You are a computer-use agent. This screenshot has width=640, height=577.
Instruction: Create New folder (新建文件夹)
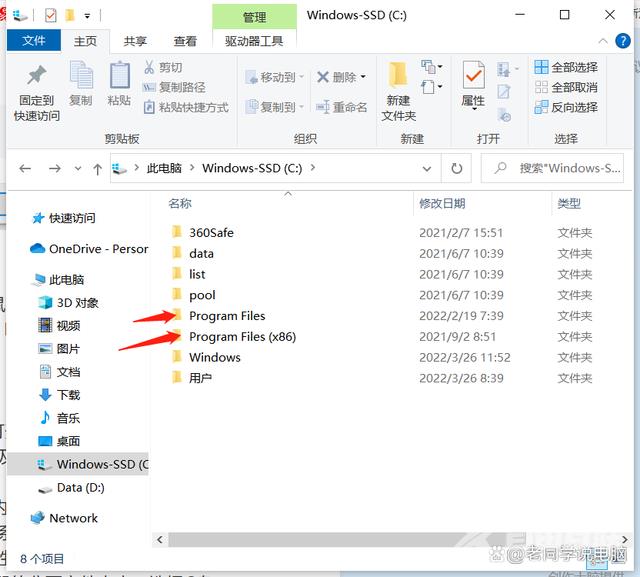[x=399, y=92]
